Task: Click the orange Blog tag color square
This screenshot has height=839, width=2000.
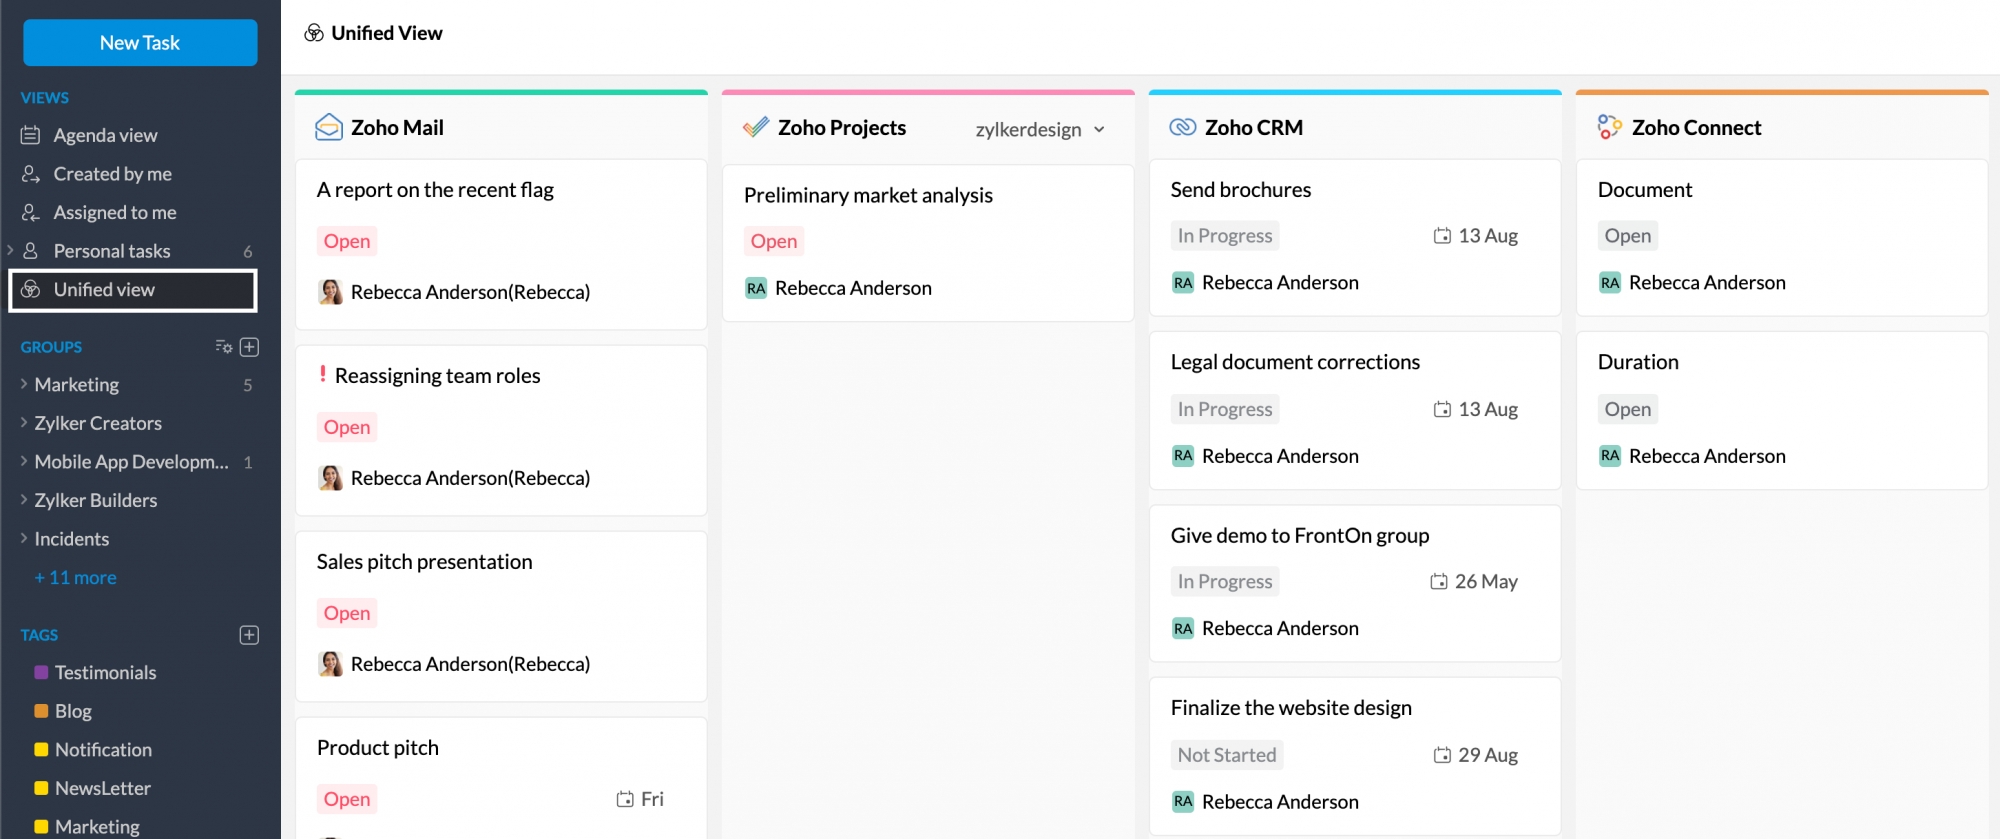Action: 41,711
